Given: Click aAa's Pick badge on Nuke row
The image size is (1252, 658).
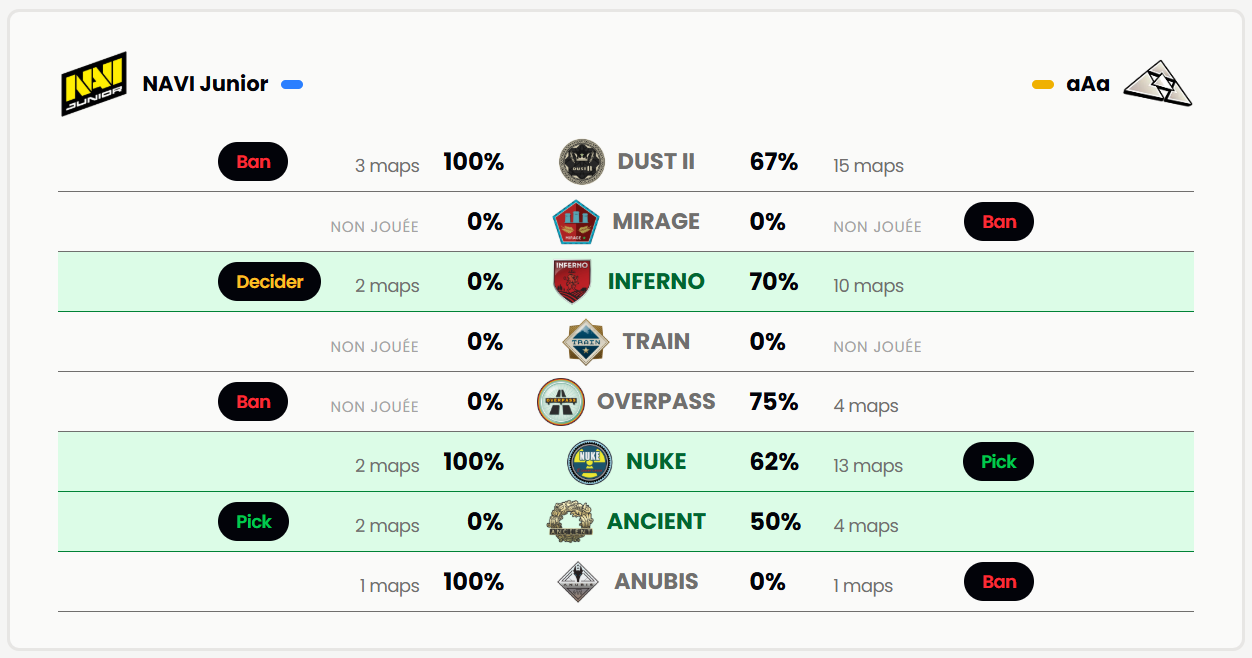Looking at the screenshot, I should coord(998,462).
